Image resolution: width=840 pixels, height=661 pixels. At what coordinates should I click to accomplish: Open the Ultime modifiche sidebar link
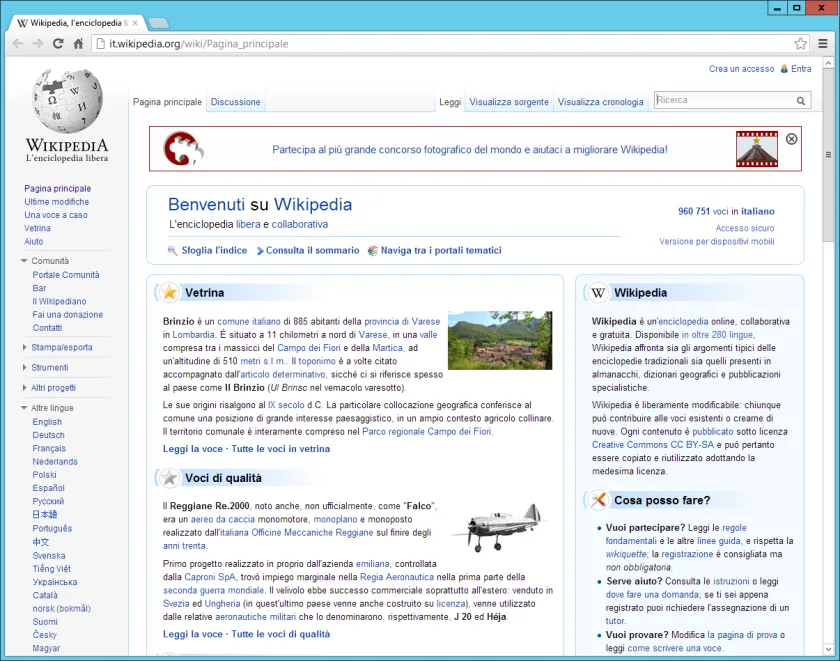click(57, 202)
